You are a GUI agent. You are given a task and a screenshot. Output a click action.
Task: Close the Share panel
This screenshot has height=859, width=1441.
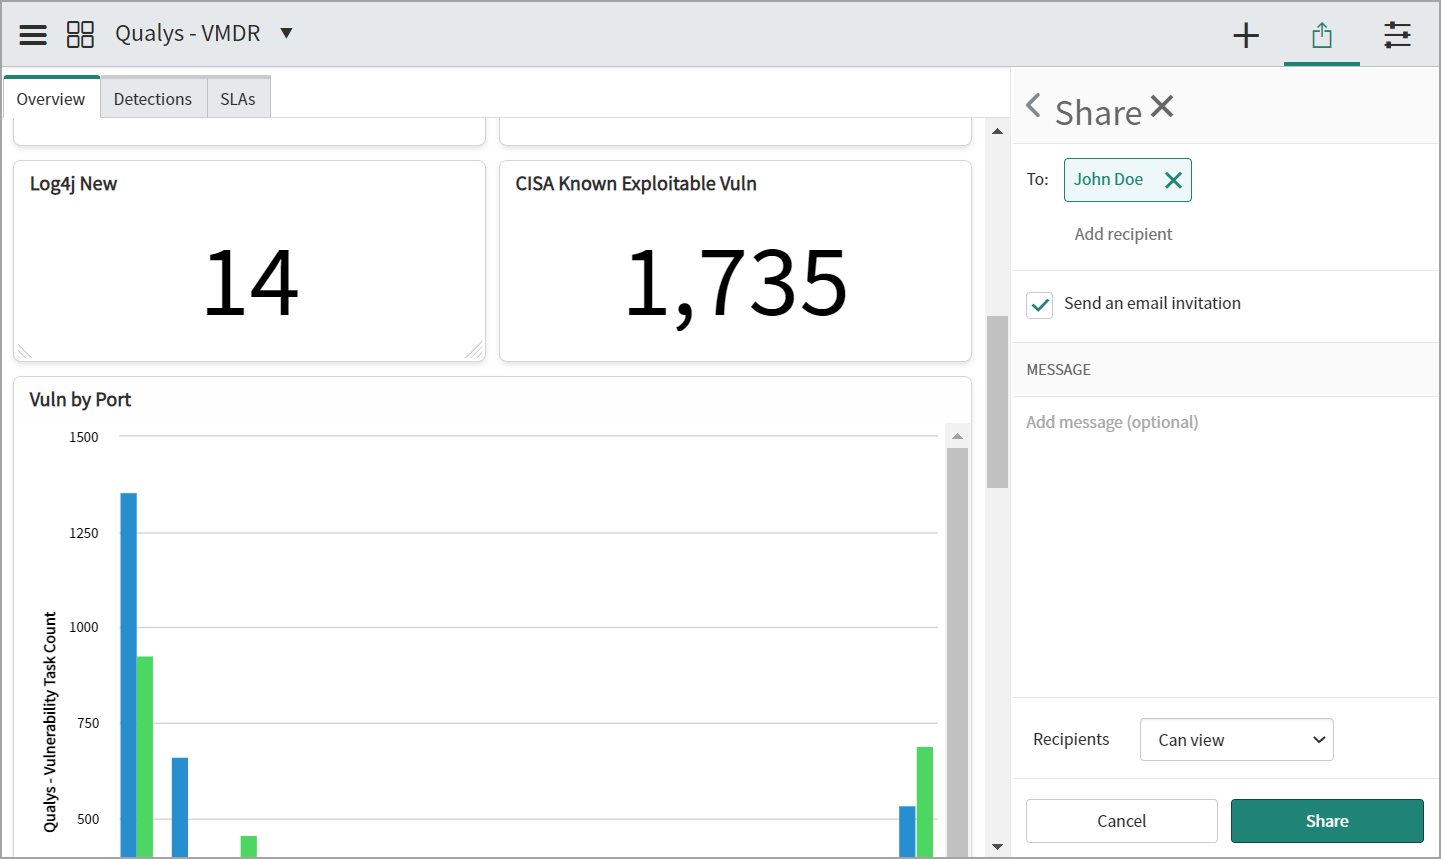pyautogui.click(x=1163, y=106)
